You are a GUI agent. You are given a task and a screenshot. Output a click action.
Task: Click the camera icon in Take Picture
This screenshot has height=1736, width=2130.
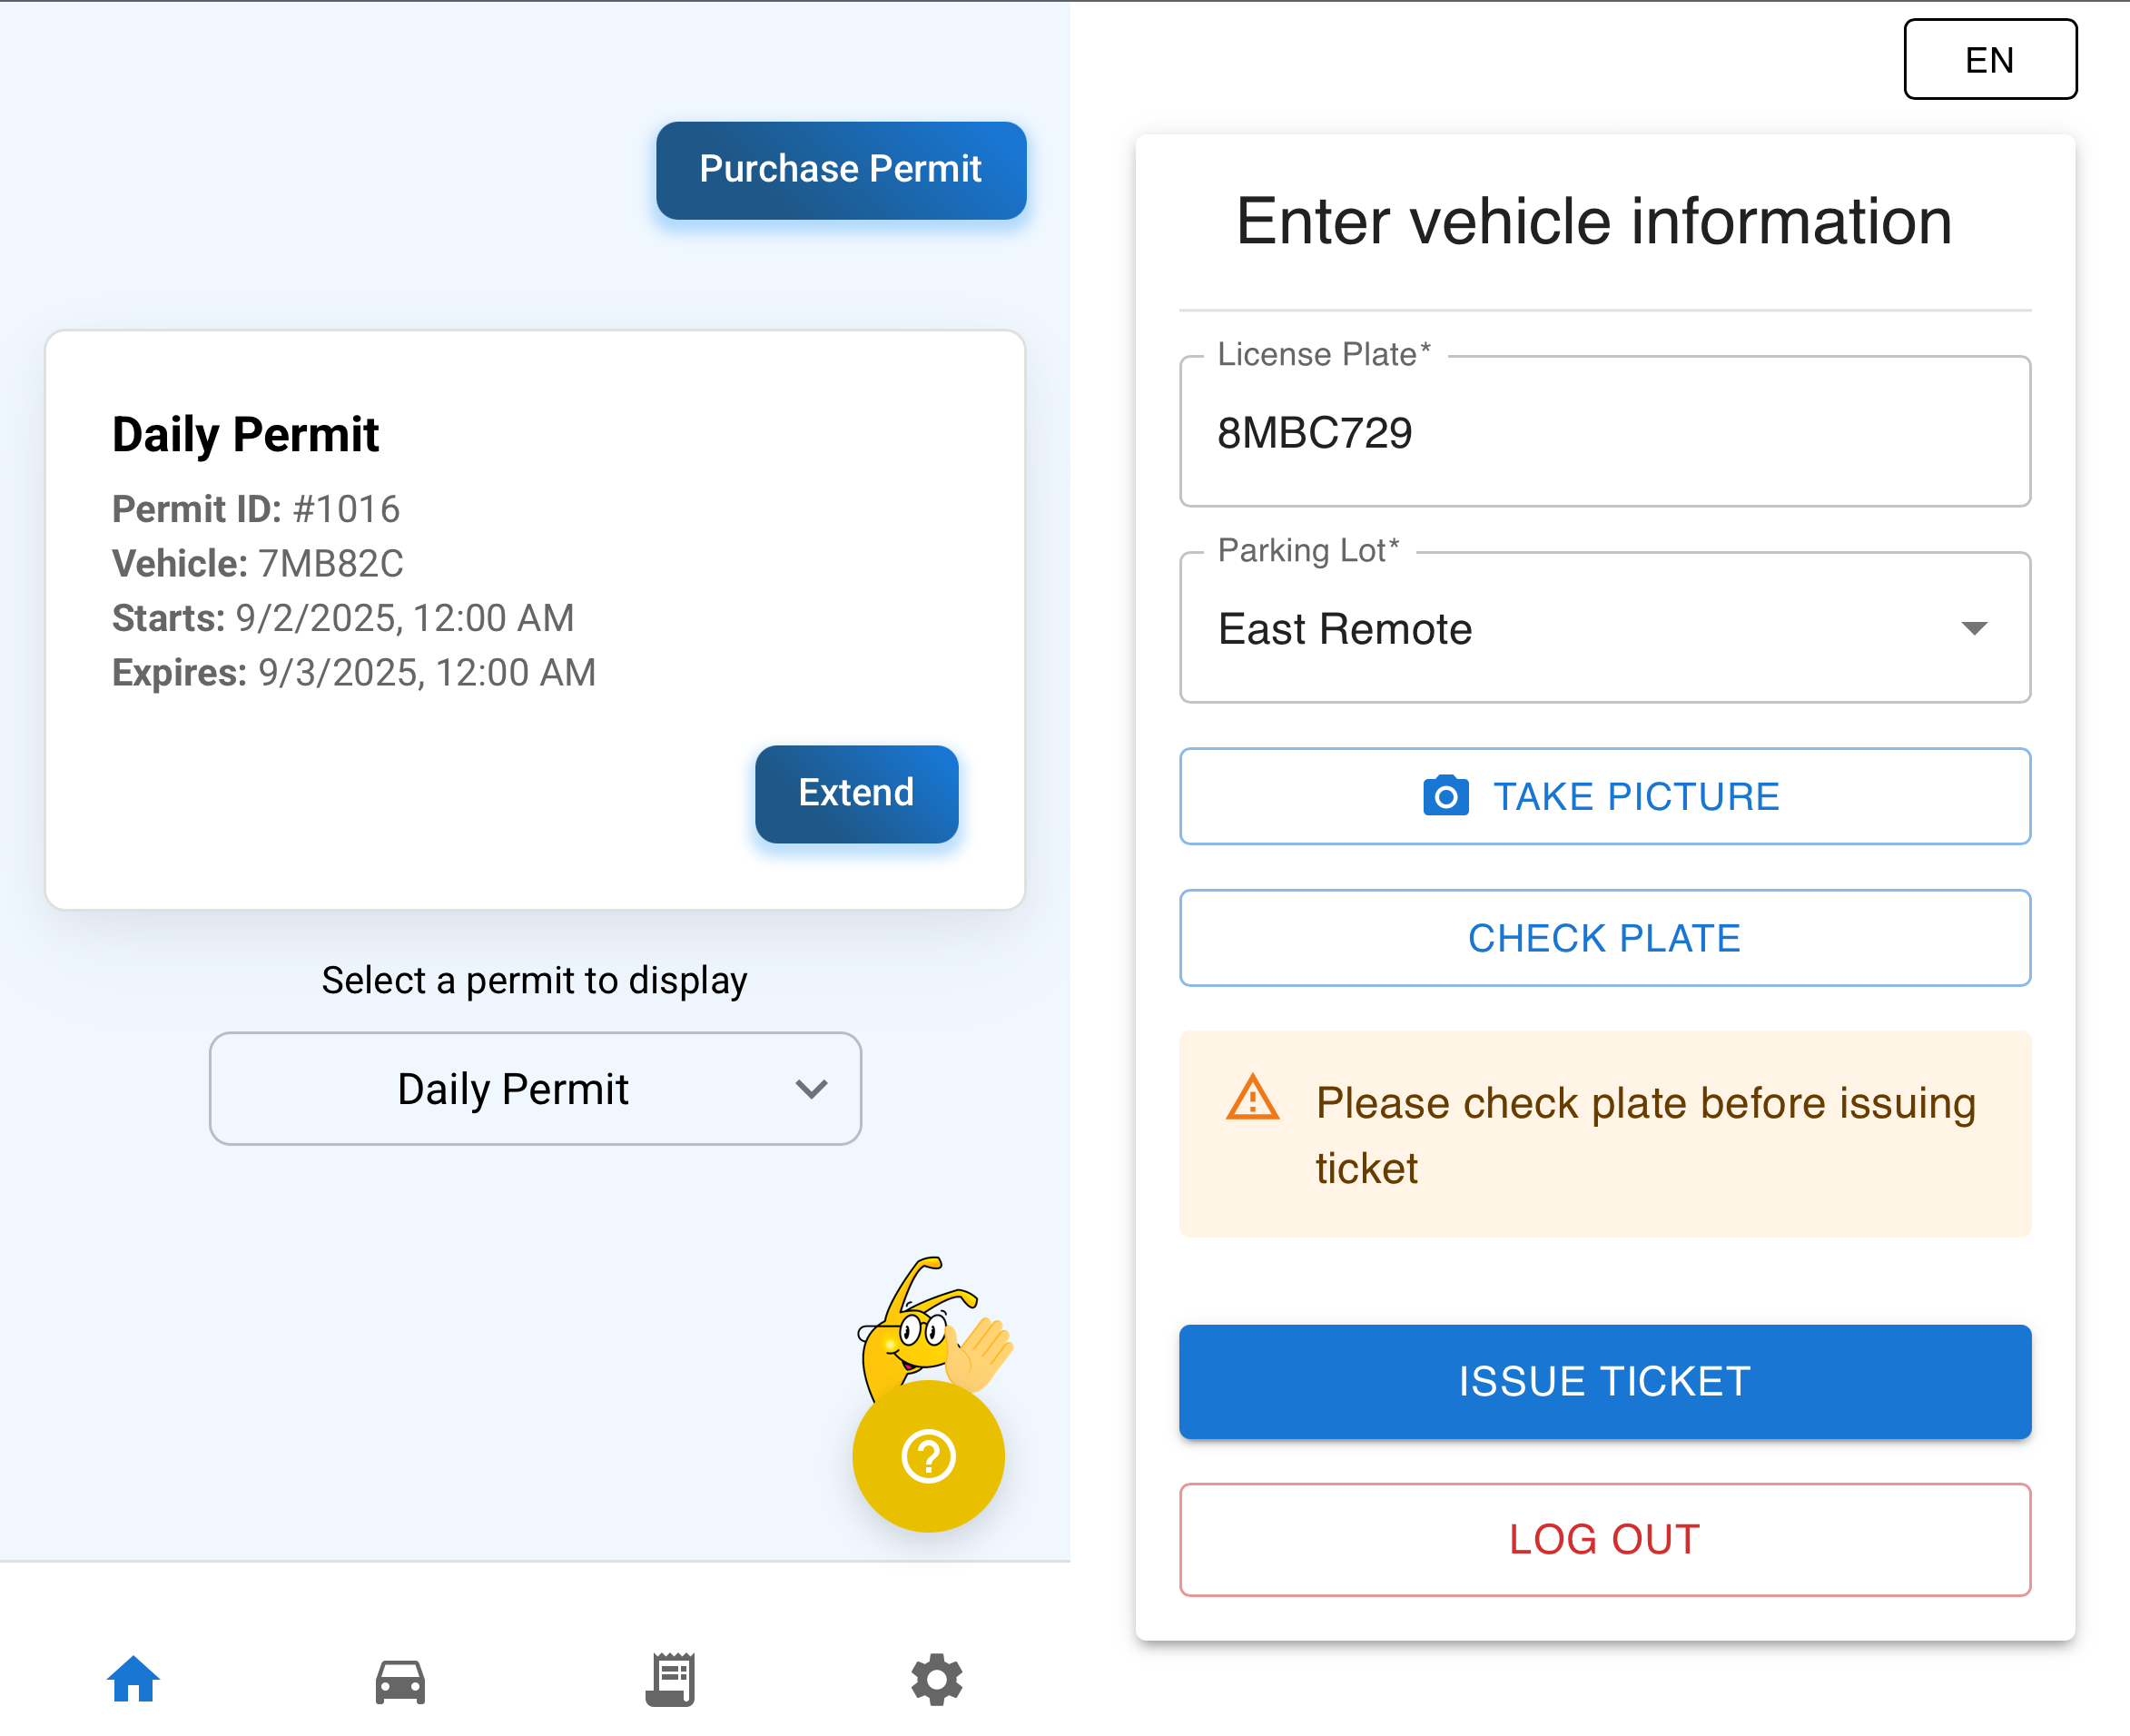(x=1446, y=796)
